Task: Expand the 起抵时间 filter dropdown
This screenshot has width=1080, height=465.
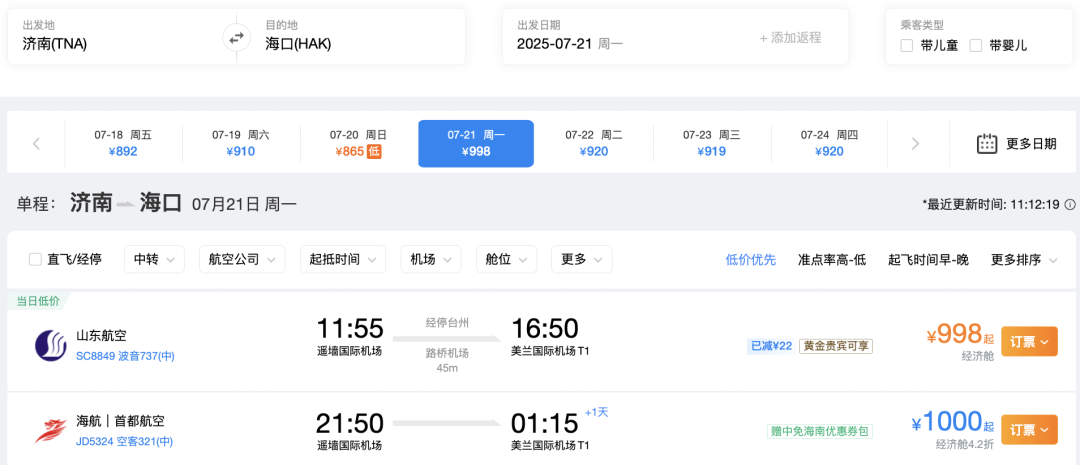Action: pos(342,260)
